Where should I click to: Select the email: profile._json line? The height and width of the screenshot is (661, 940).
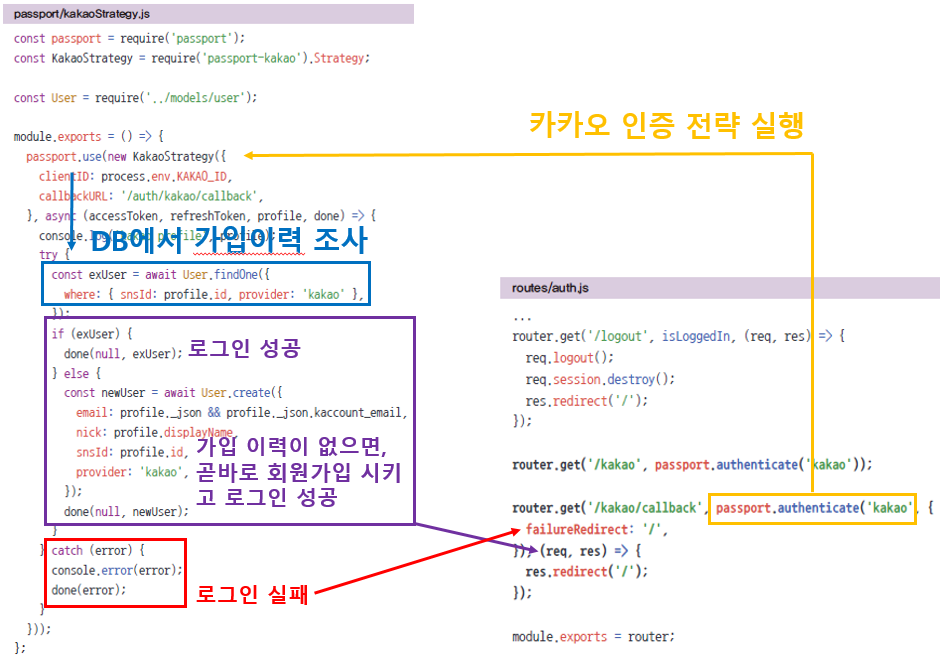[242, 412]
